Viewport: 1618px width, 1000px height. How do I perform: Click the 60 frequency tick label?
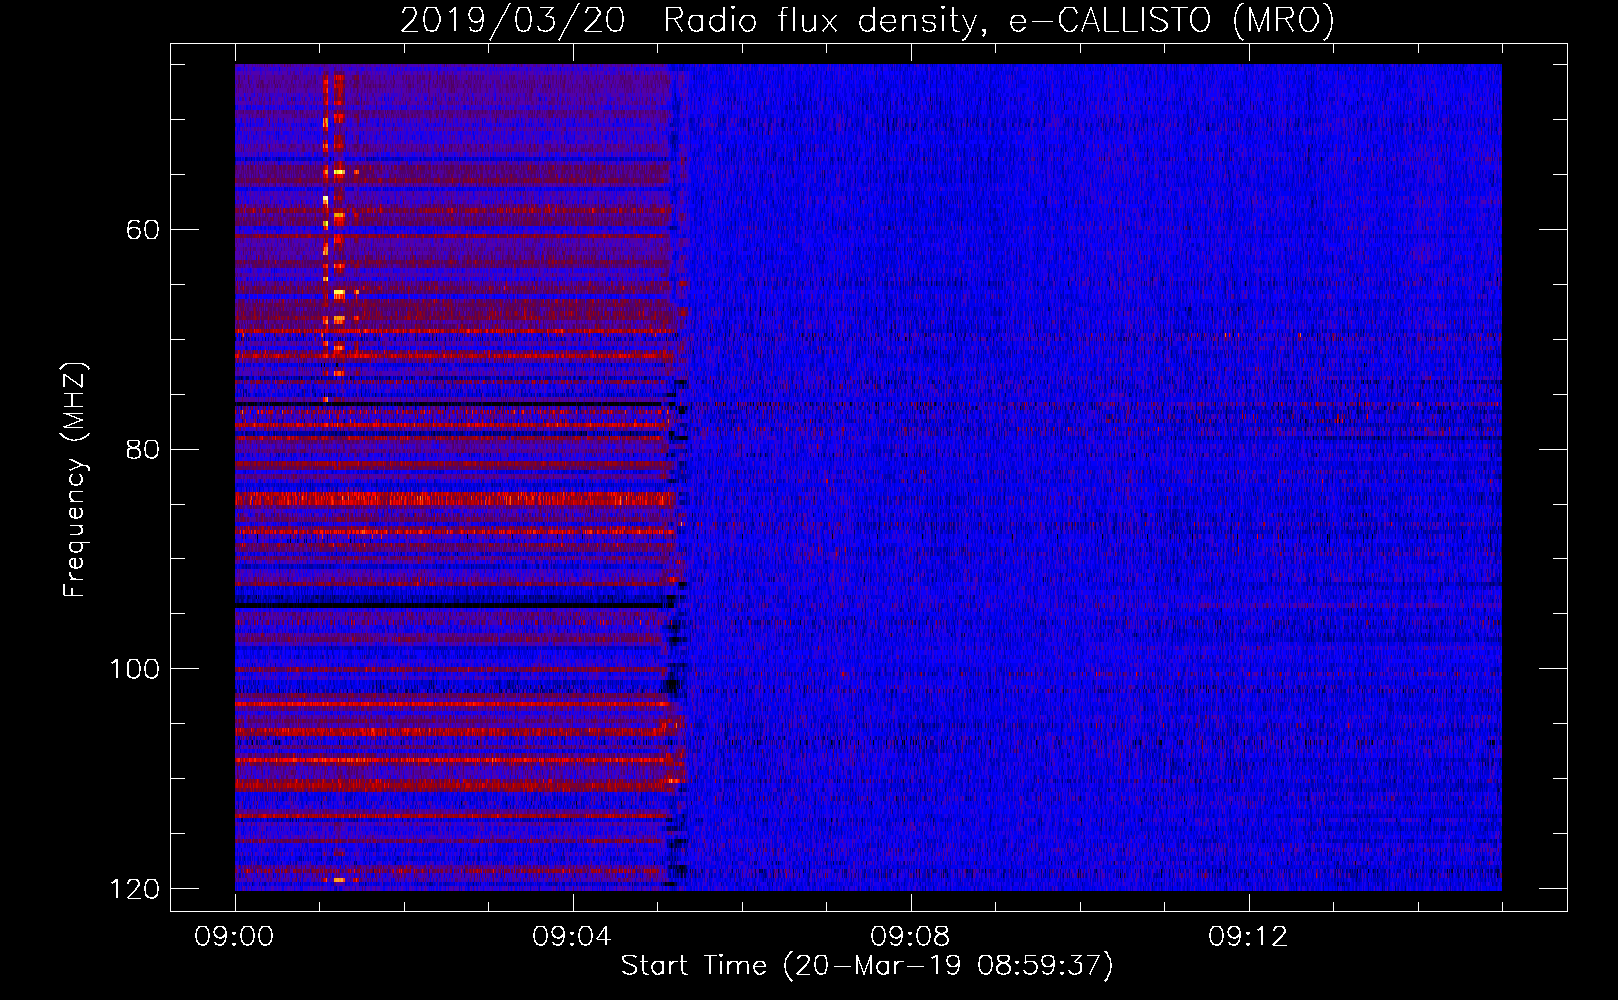coord(143,230)
